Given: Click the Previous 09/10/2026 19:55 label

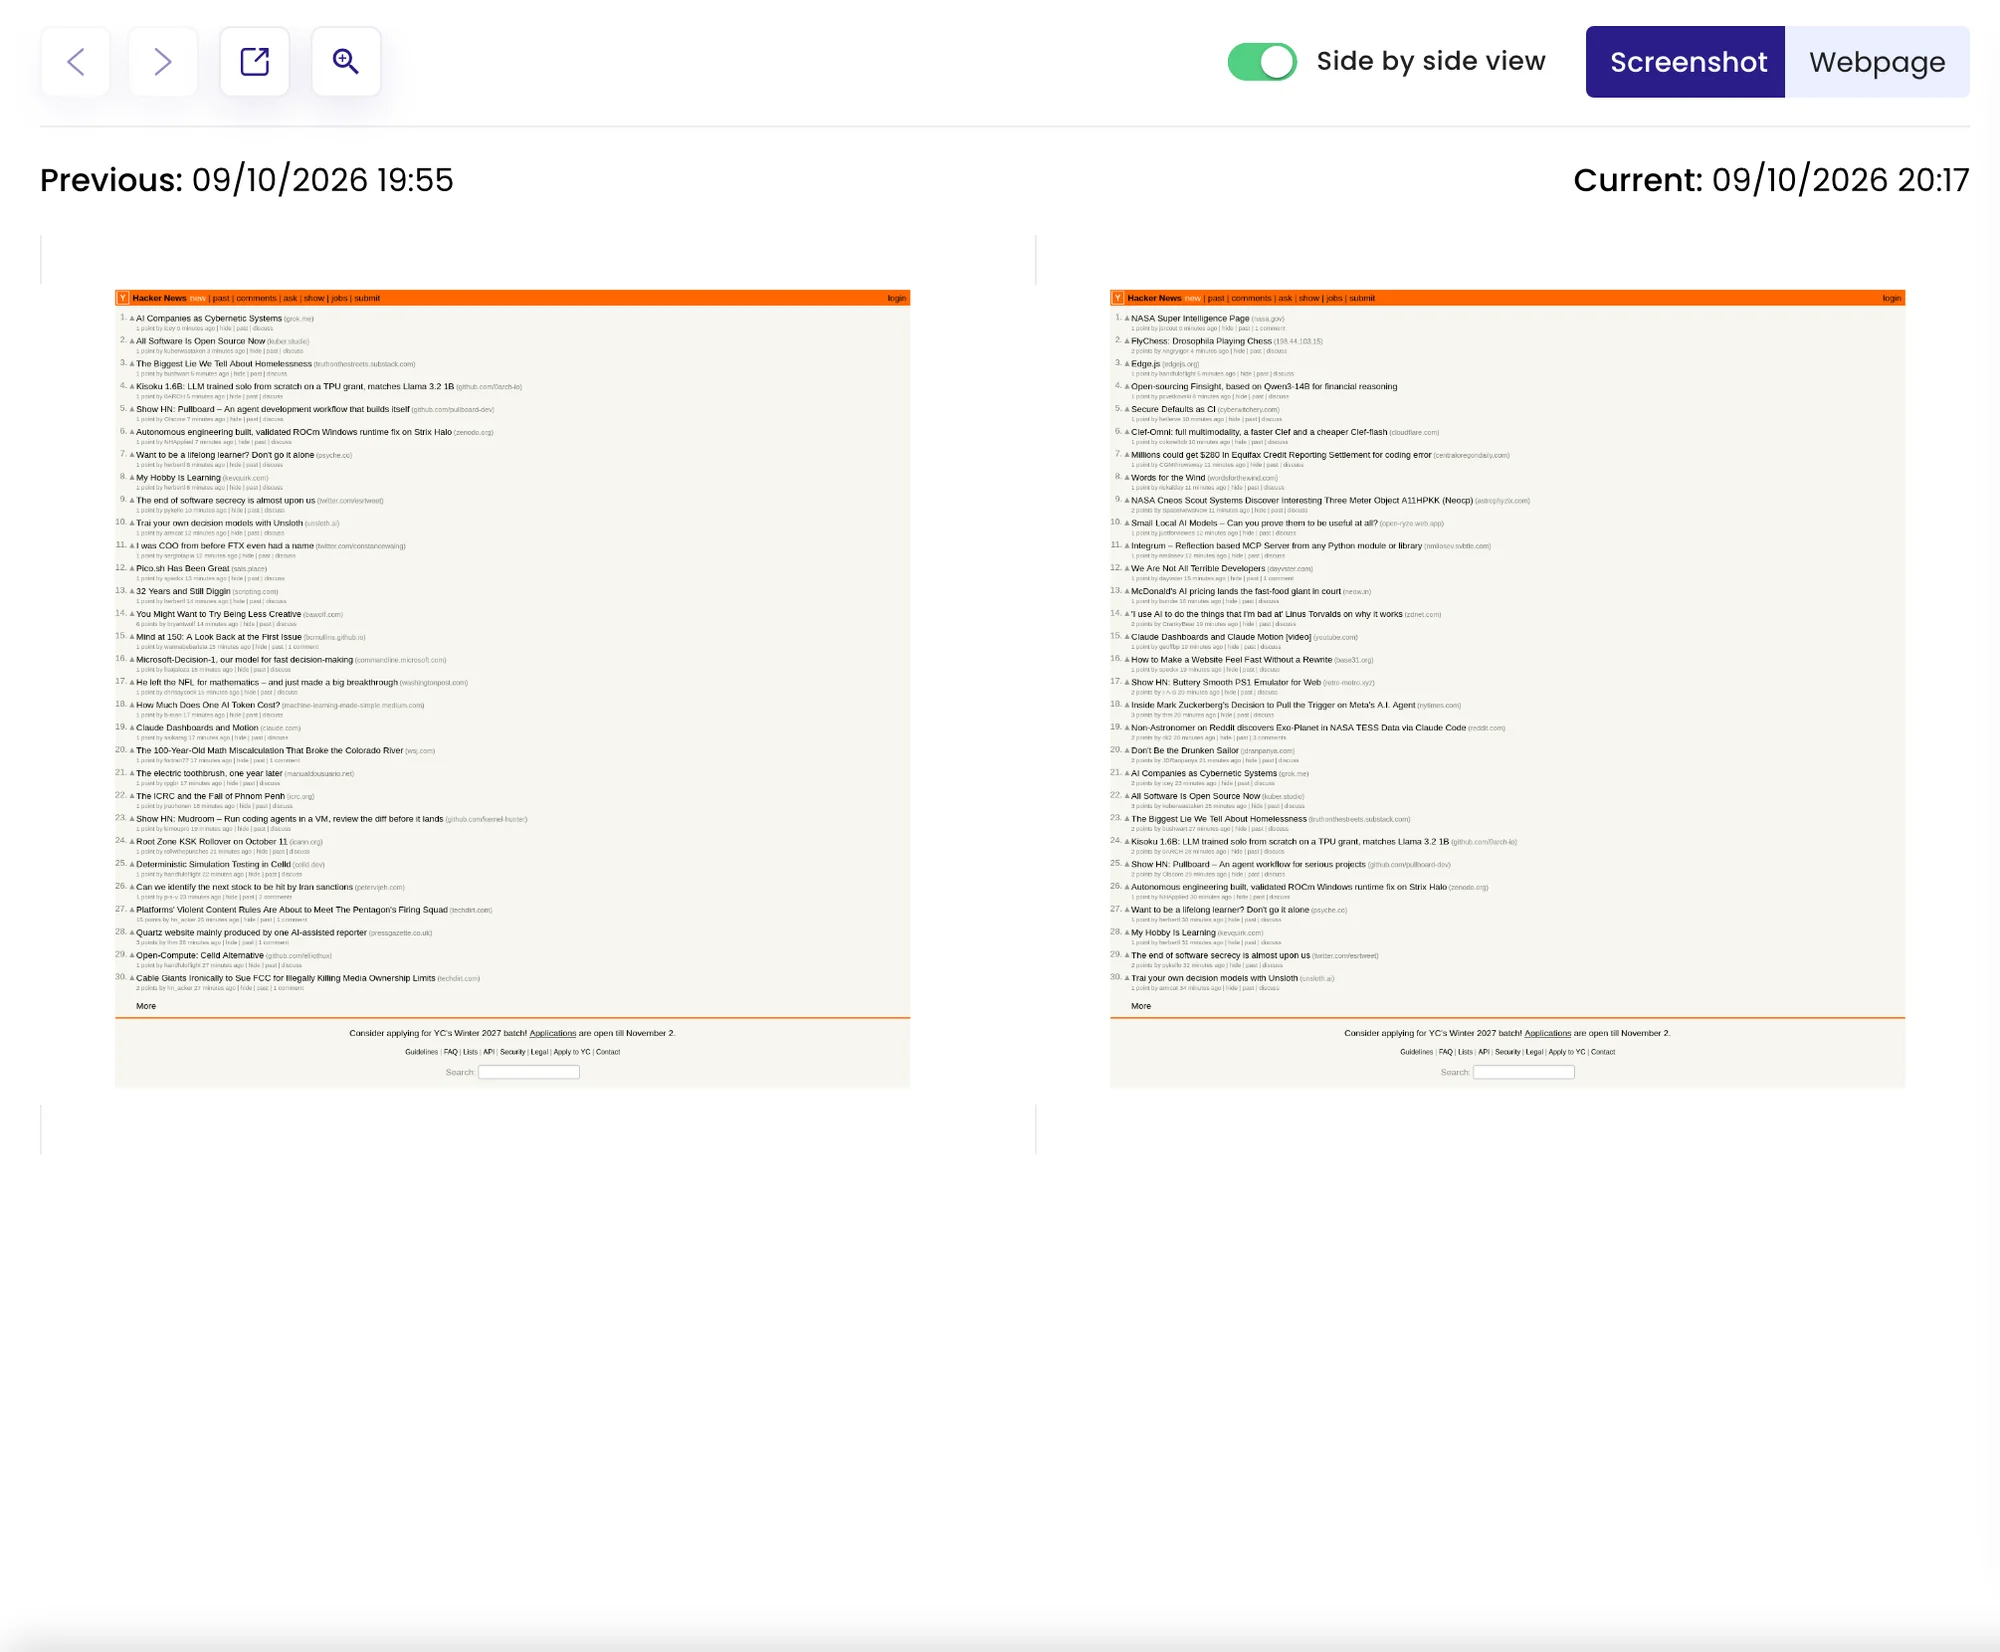Looking at the screenshot, I should tap(247, 180).
